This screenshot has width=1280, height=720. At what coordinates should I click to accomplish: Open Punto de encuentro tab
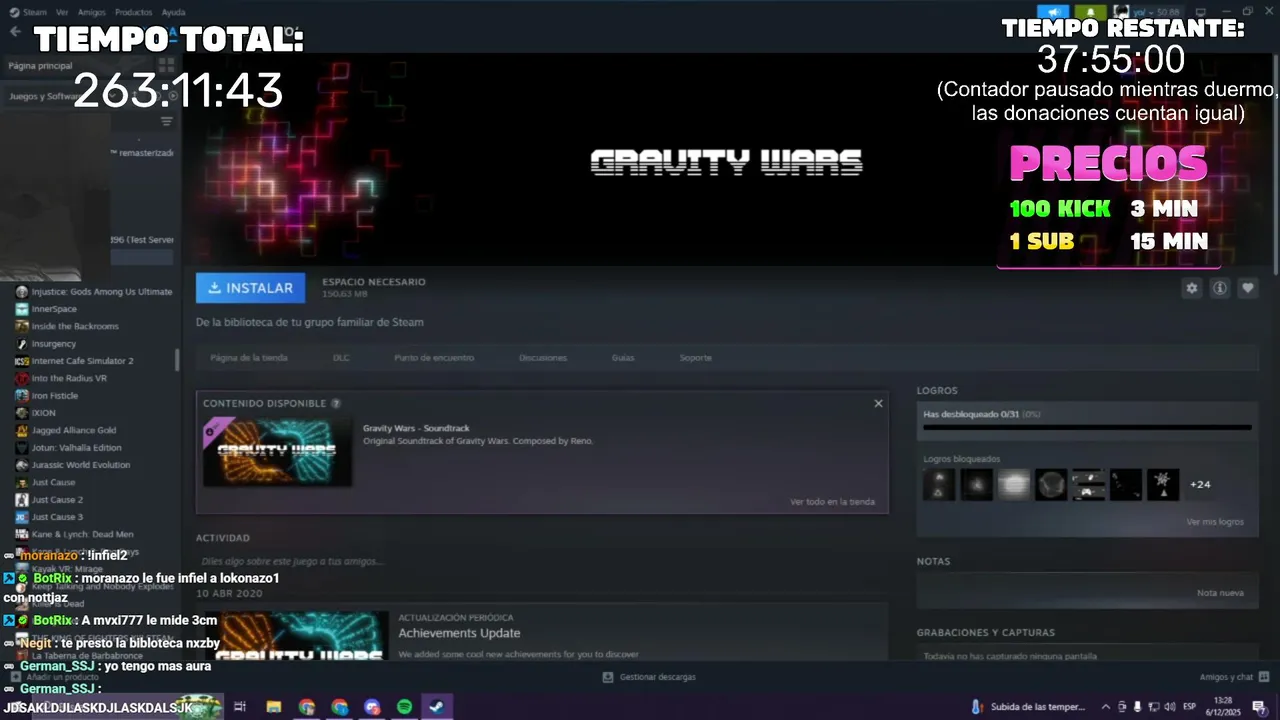pos(434,358)
